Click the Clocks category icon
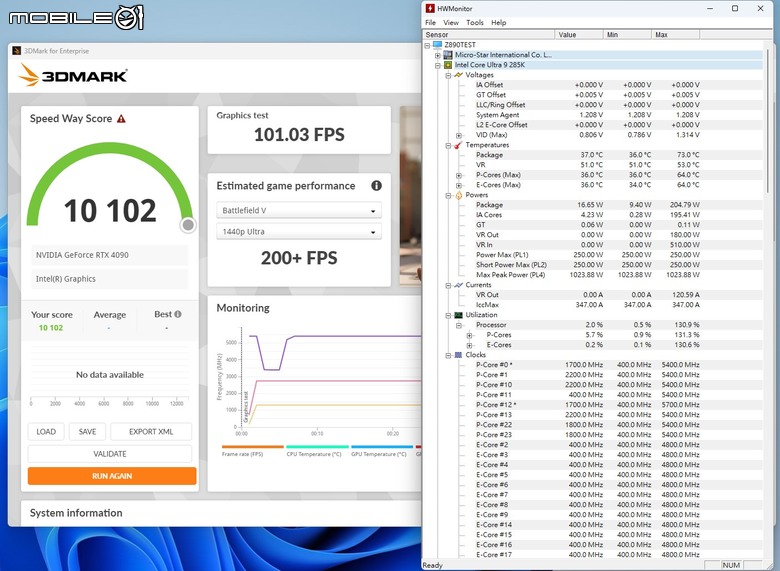Screen dimensions: 780x571 (x=458, y=355)
